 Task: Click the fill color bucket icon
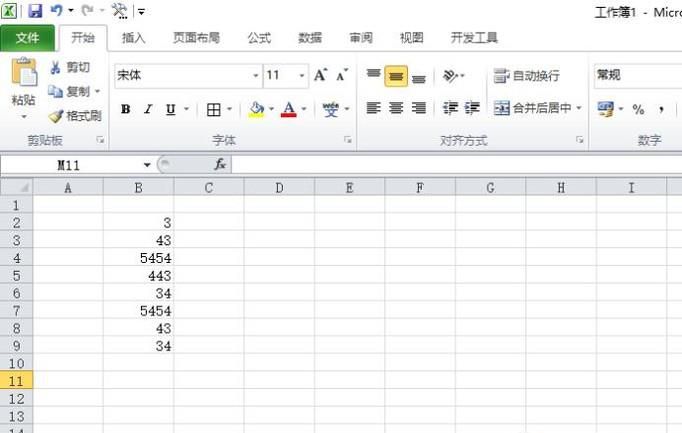(257, 109)
